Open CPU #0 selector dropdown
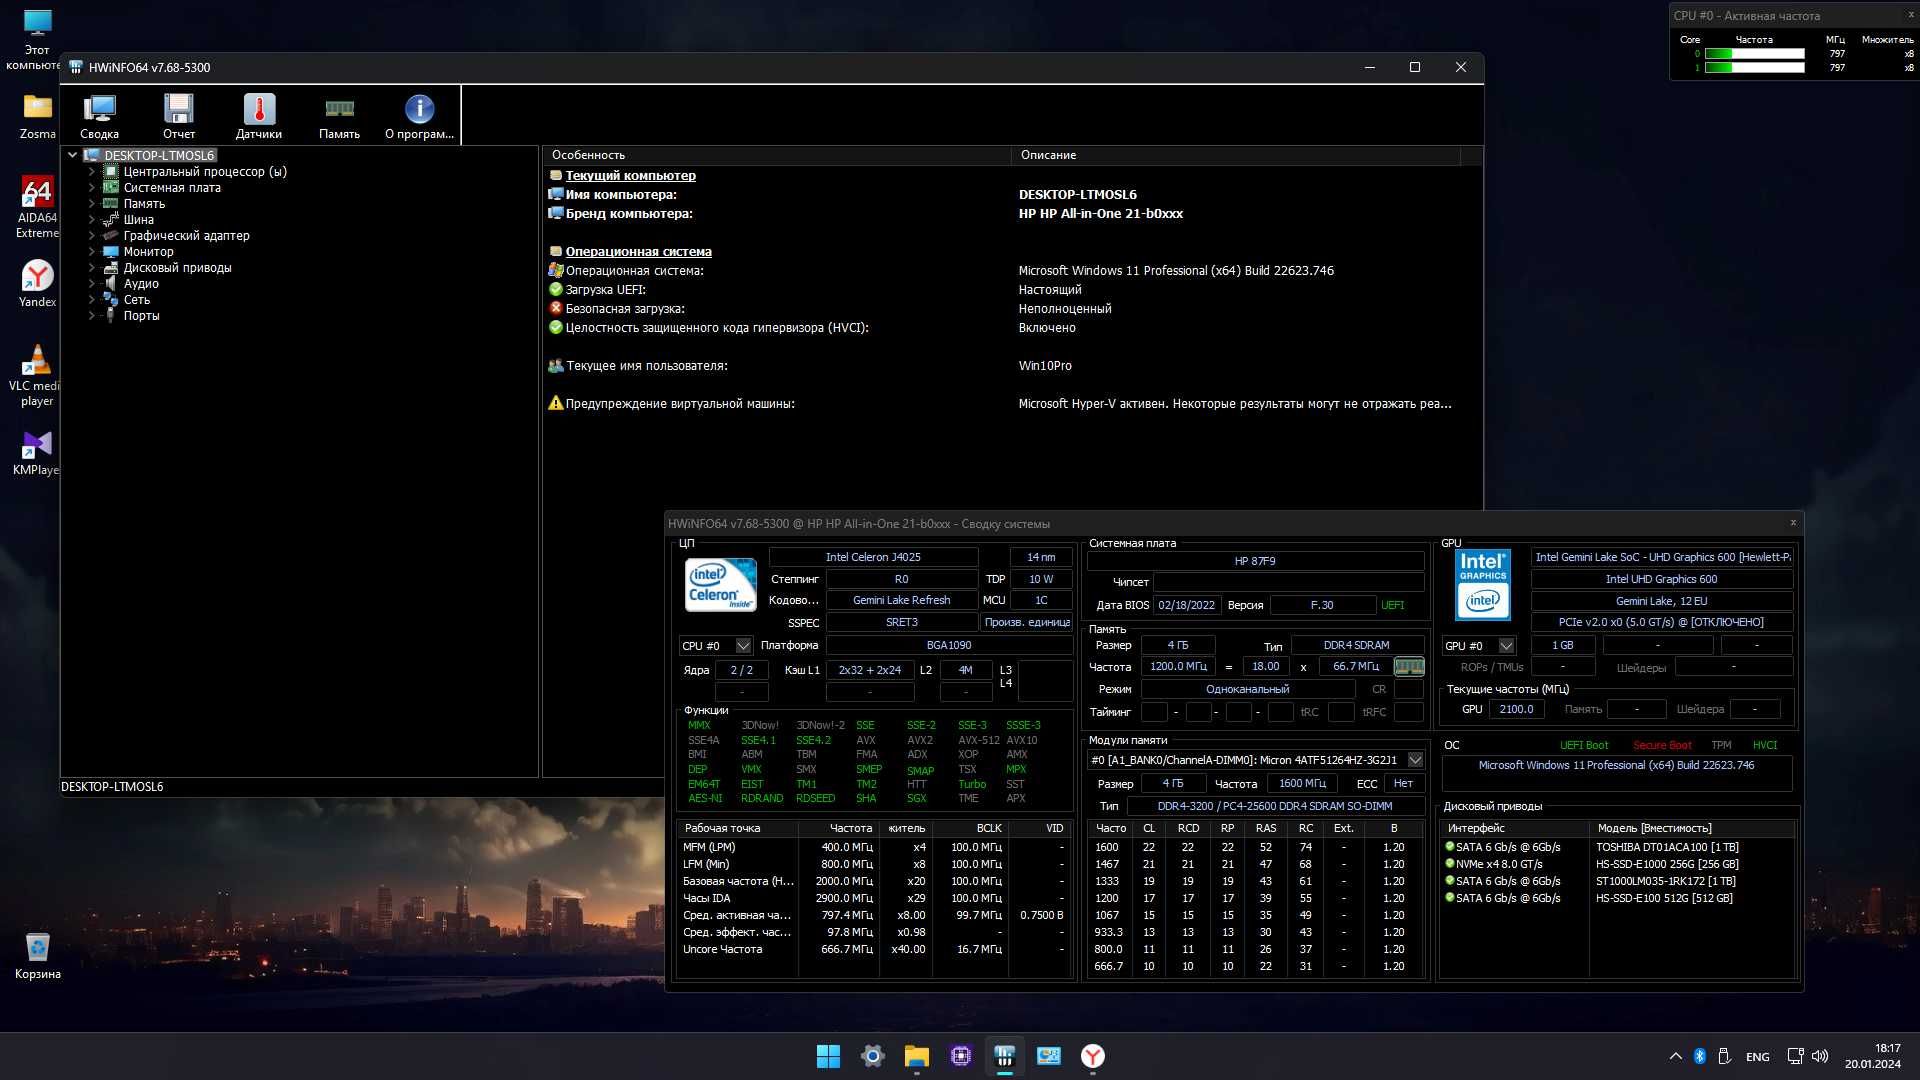Image resolution: width=1920 pixels, height=1080 pixels. tap(743, 646)
